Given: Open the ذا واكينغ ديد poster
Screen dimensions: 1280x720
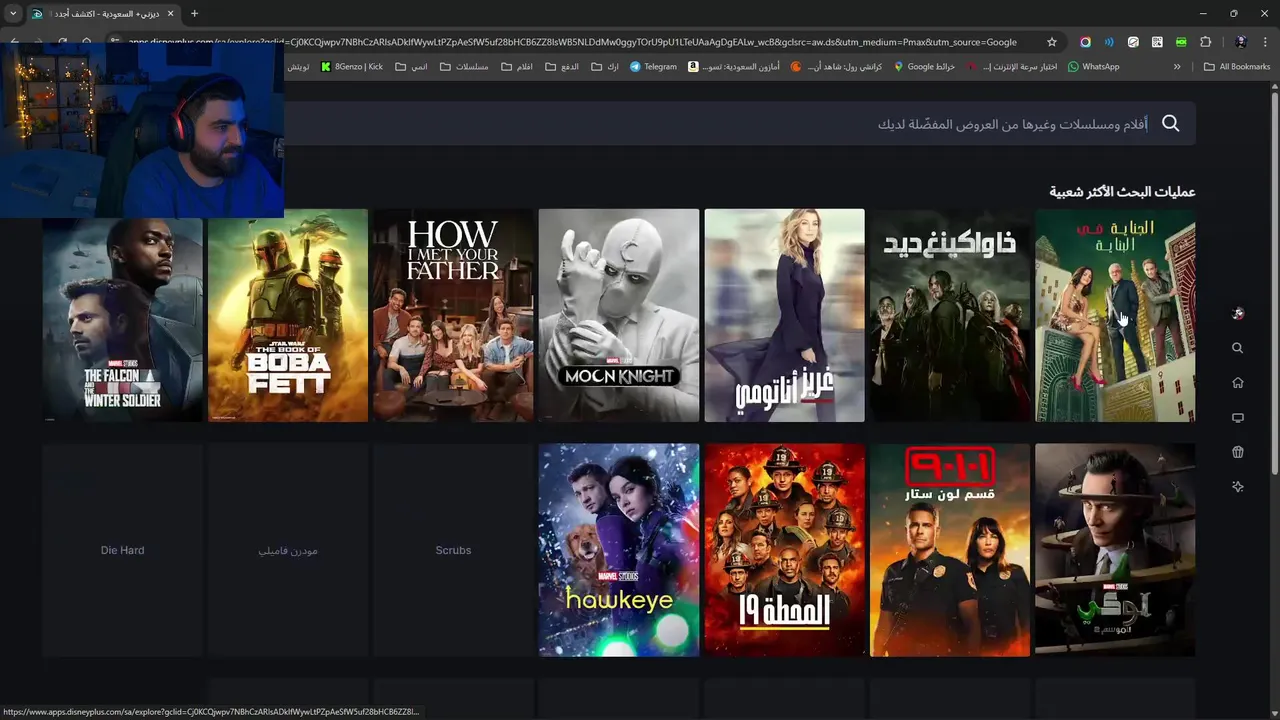Looking at the screenshot, I should 950,315.
